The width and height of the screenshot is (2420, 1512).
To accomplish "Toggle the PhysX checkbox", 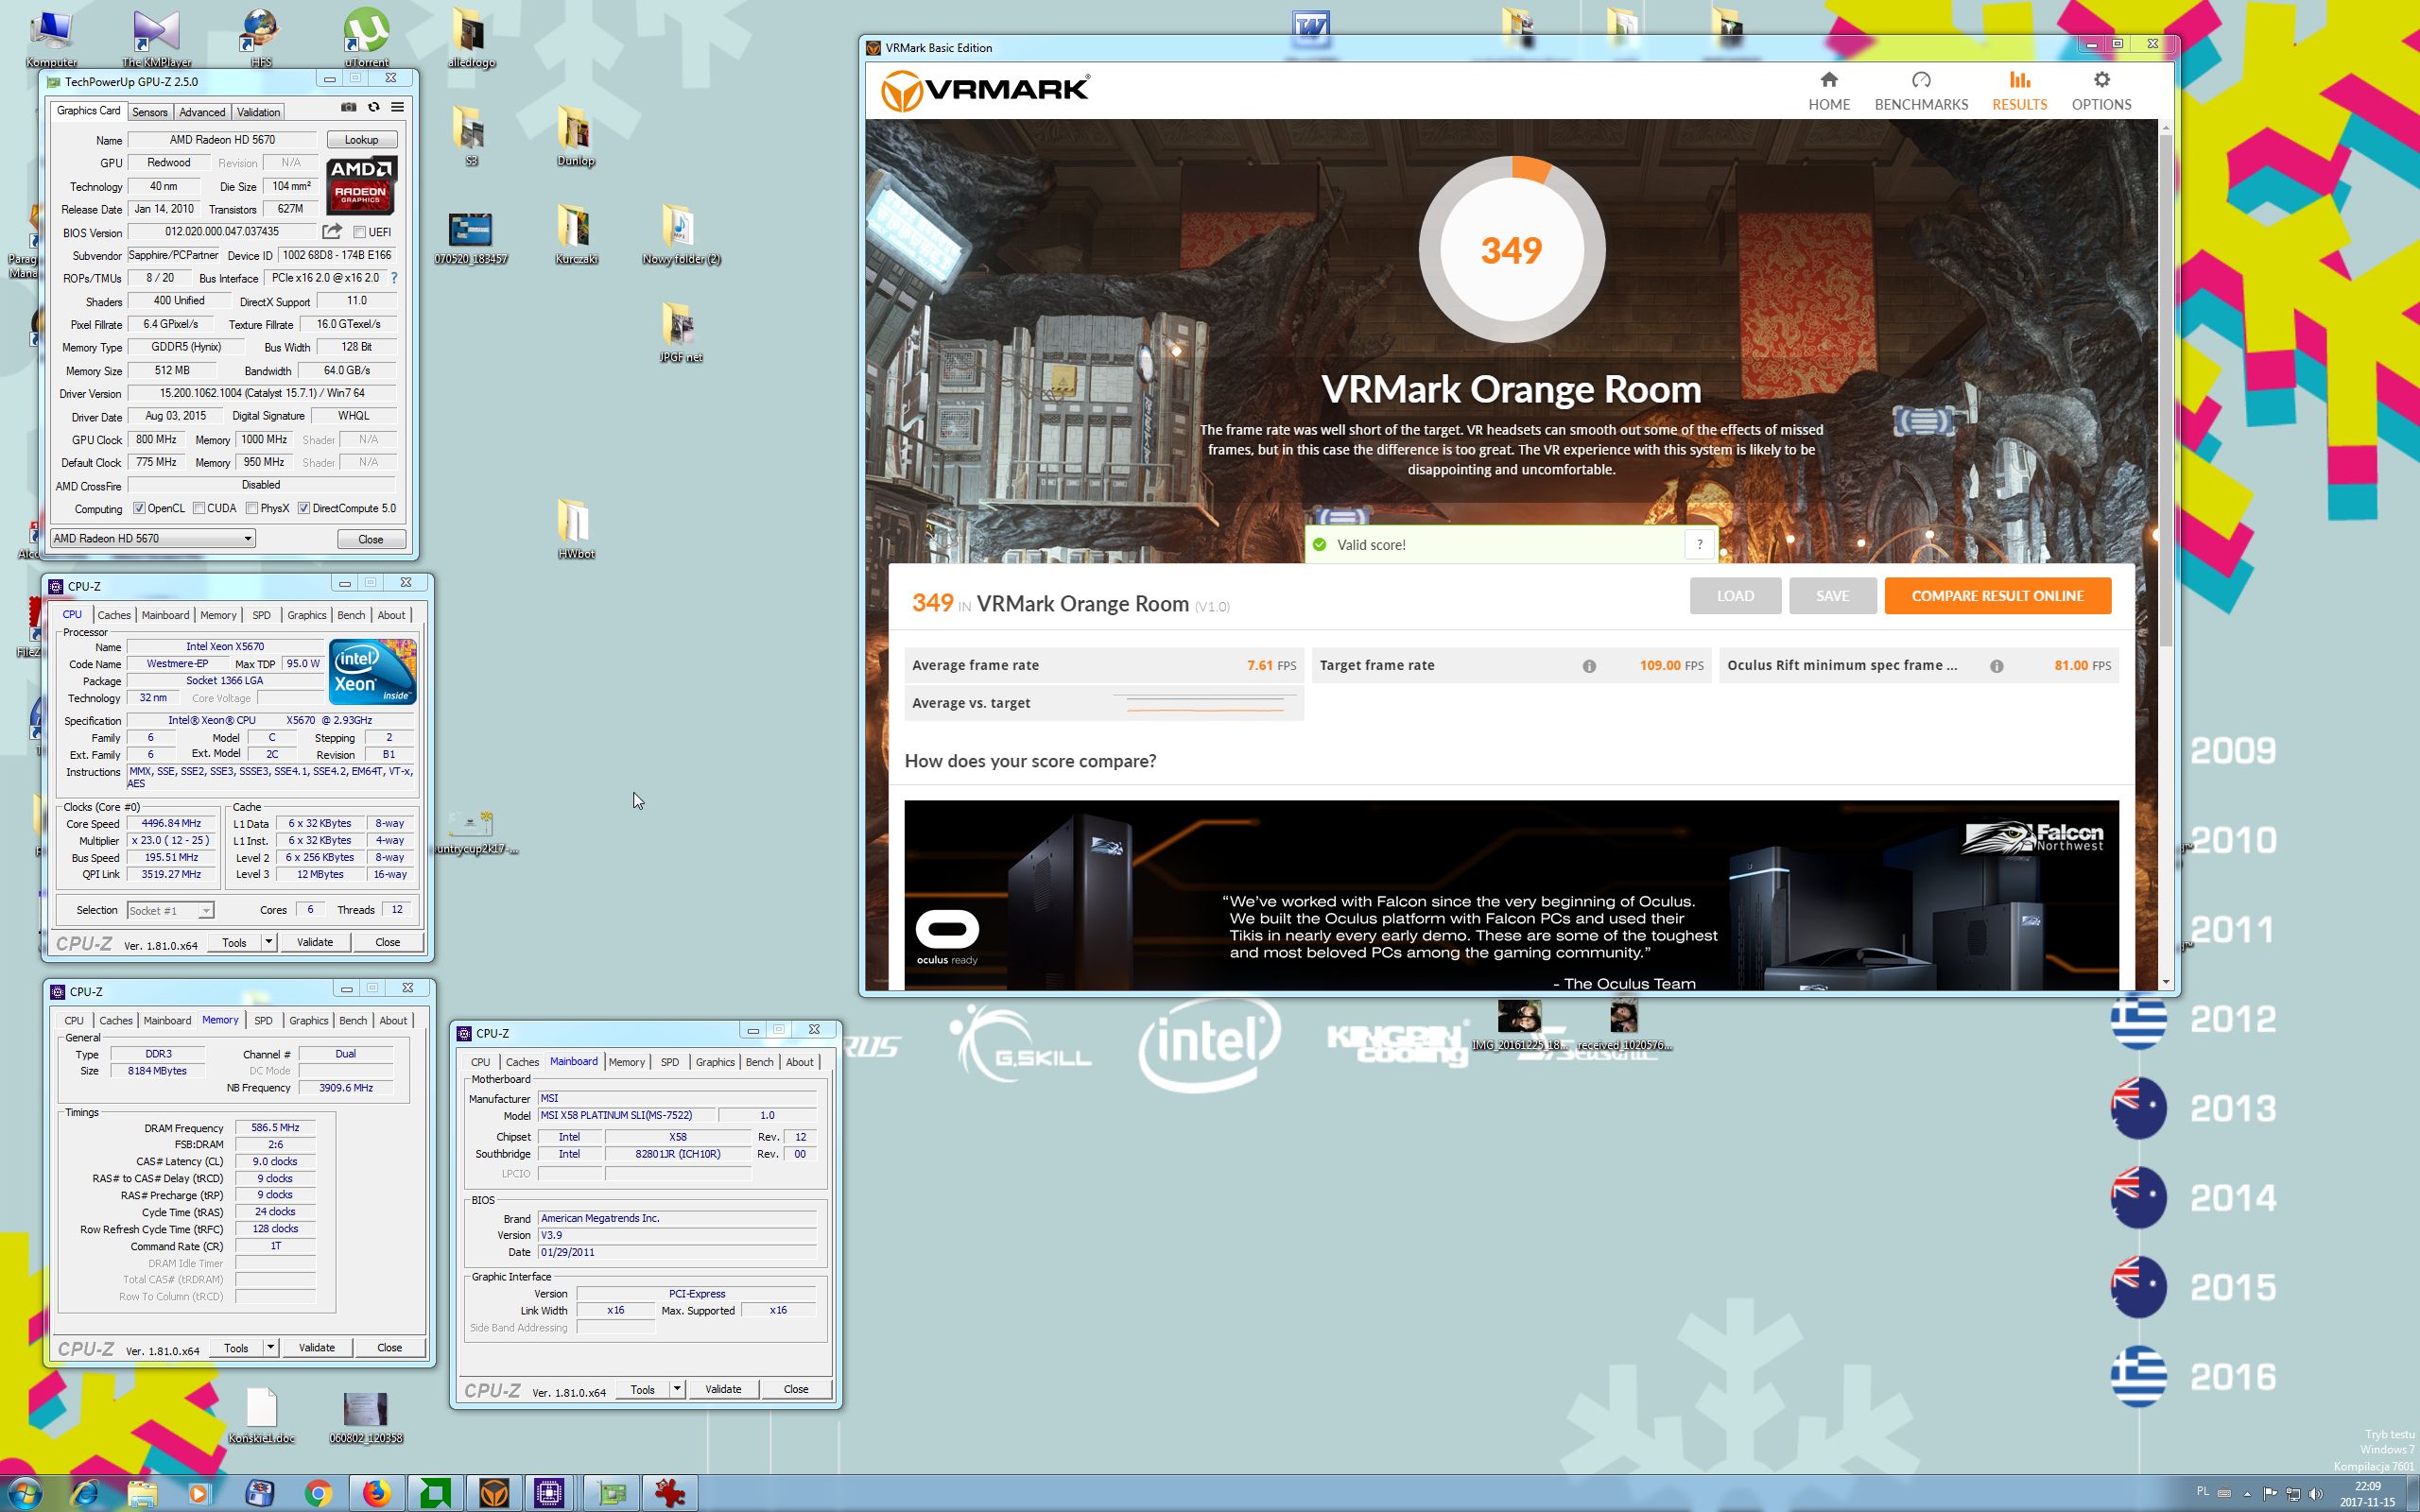I will 252,508.
